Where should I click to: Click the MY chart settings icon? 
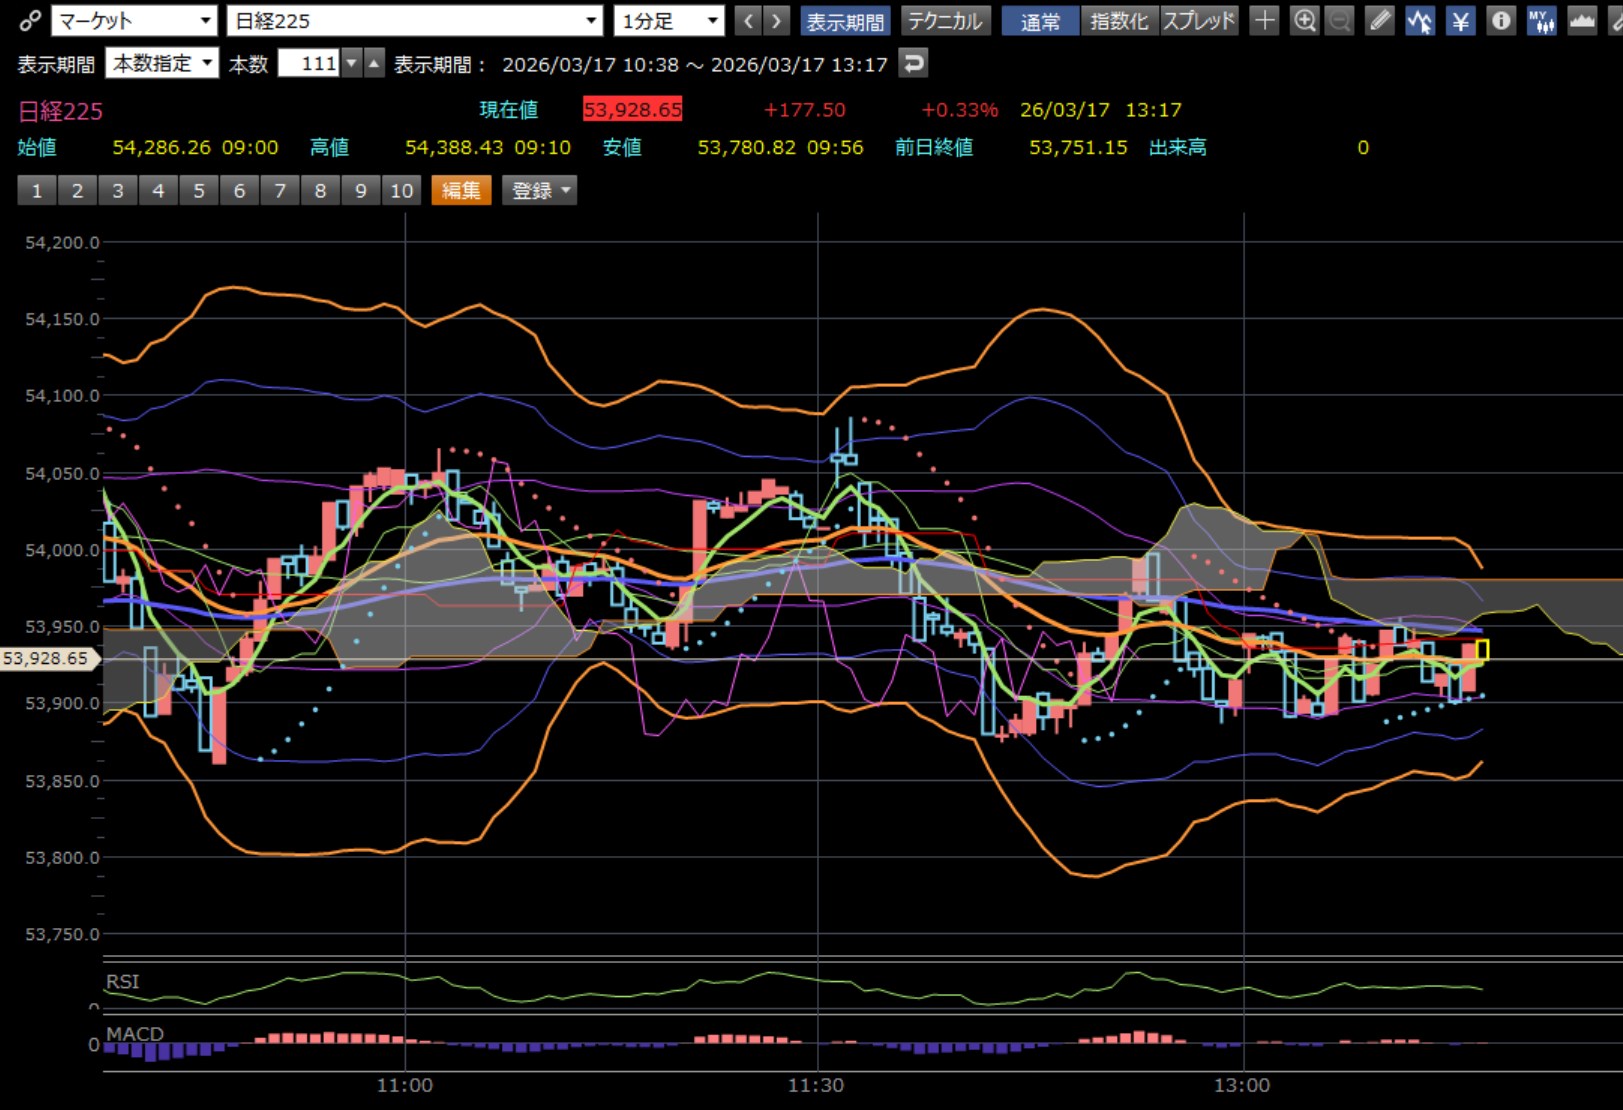(x=1541, y=21)
